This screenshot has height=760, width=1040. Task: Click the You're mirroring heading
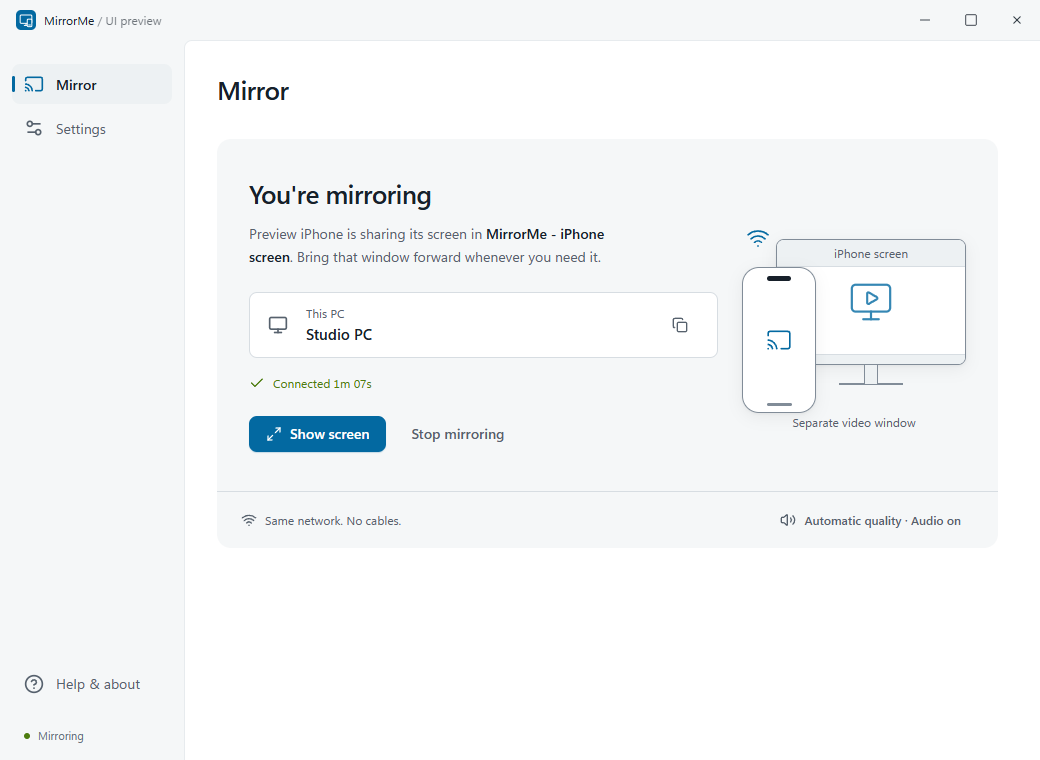340,196
